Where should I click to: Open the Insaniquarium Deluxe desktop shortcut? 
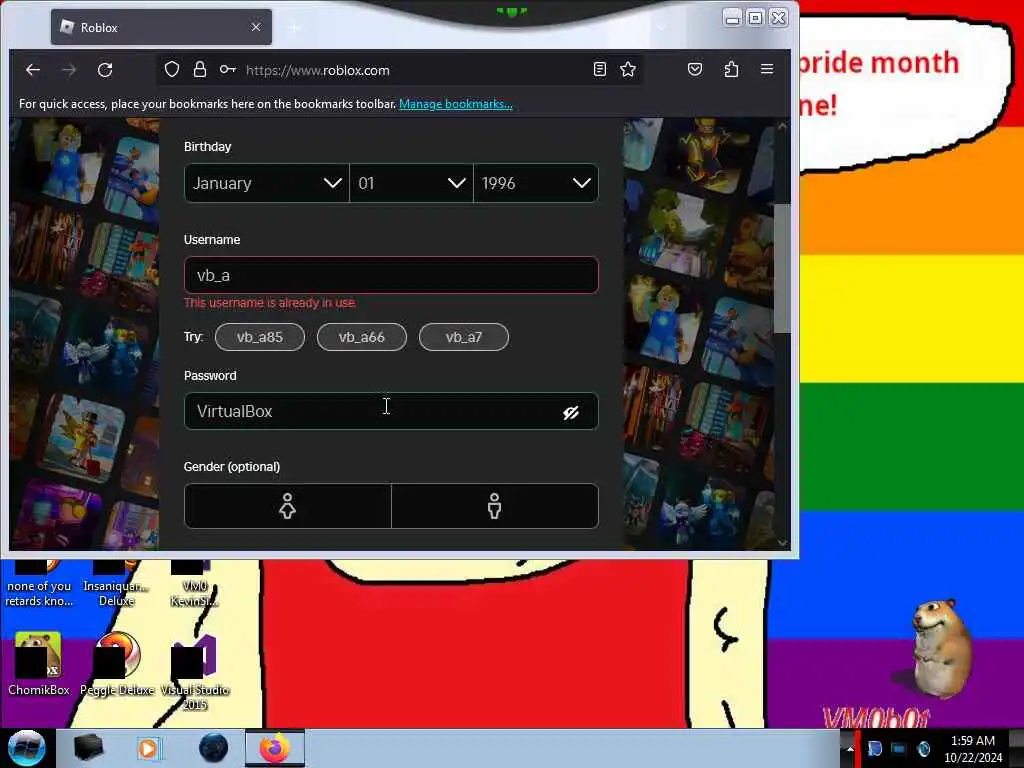tap(117, 584)
